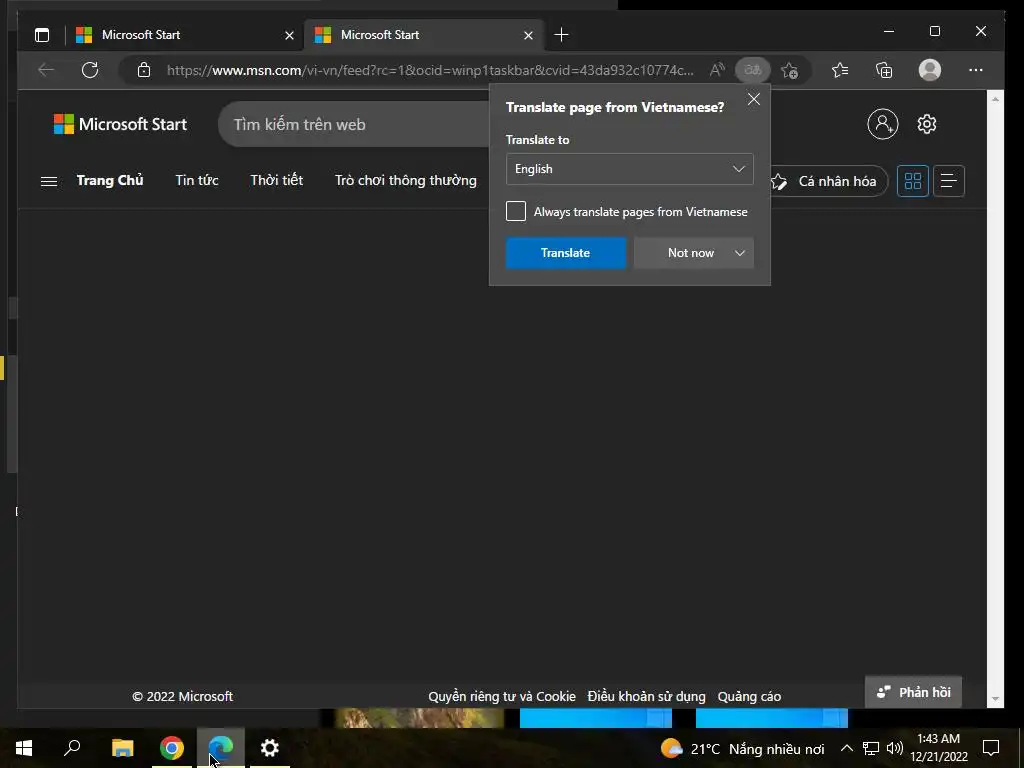Click the page scrollbar up arrow
Image resolution: width=1024 pixels, height=768 pixels.
tap(995, 99)
